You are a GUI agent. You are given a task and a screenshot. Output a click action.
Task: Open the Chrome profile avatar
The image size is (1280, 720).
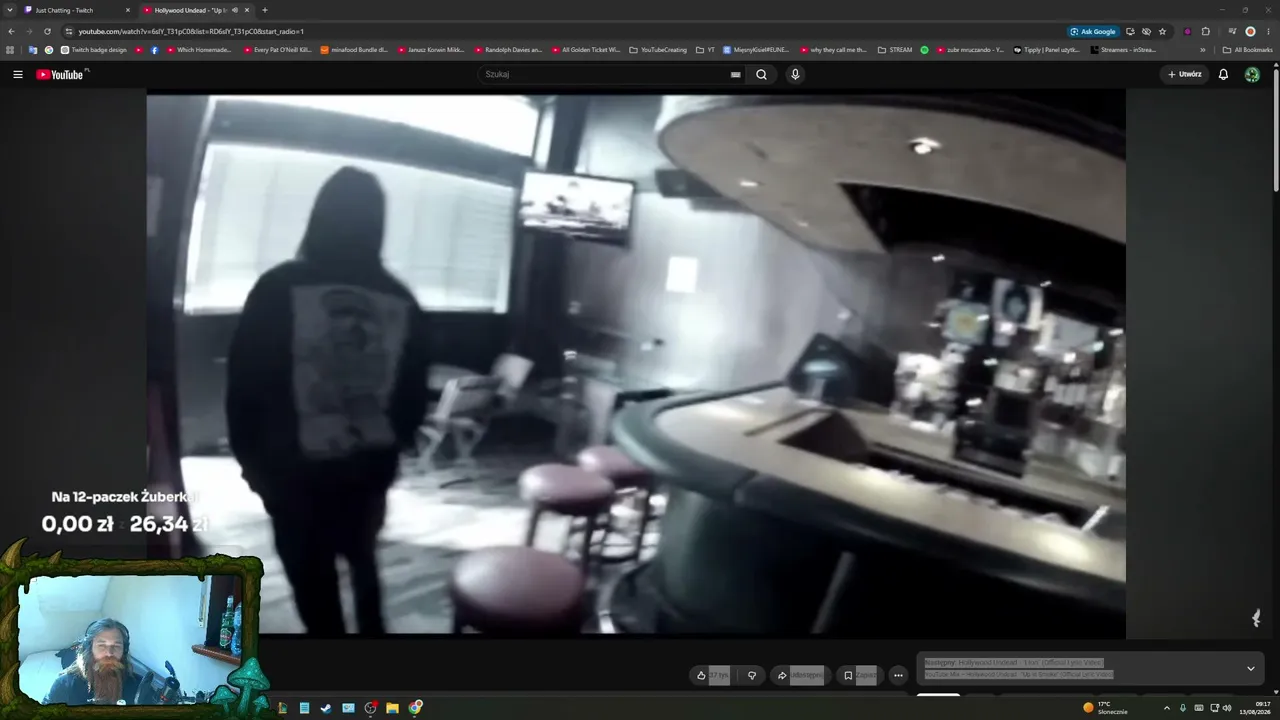1250,31
